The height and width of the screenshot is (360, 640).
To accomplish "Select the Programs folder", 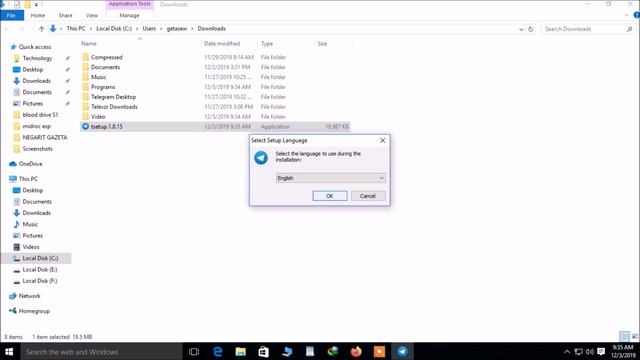I will coord(103,87).
